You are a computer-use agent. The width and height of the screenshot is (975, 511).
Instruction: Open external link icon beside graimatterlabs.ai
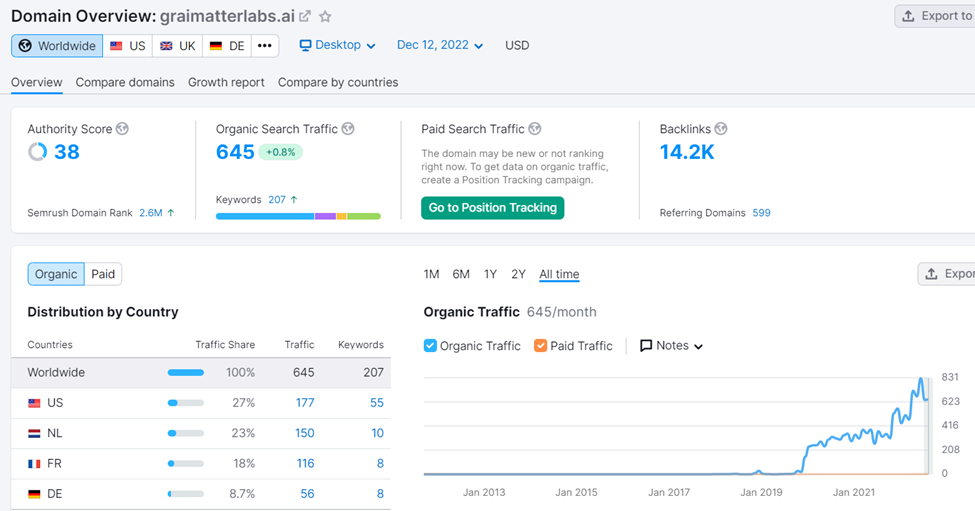(x=305, y=17)
